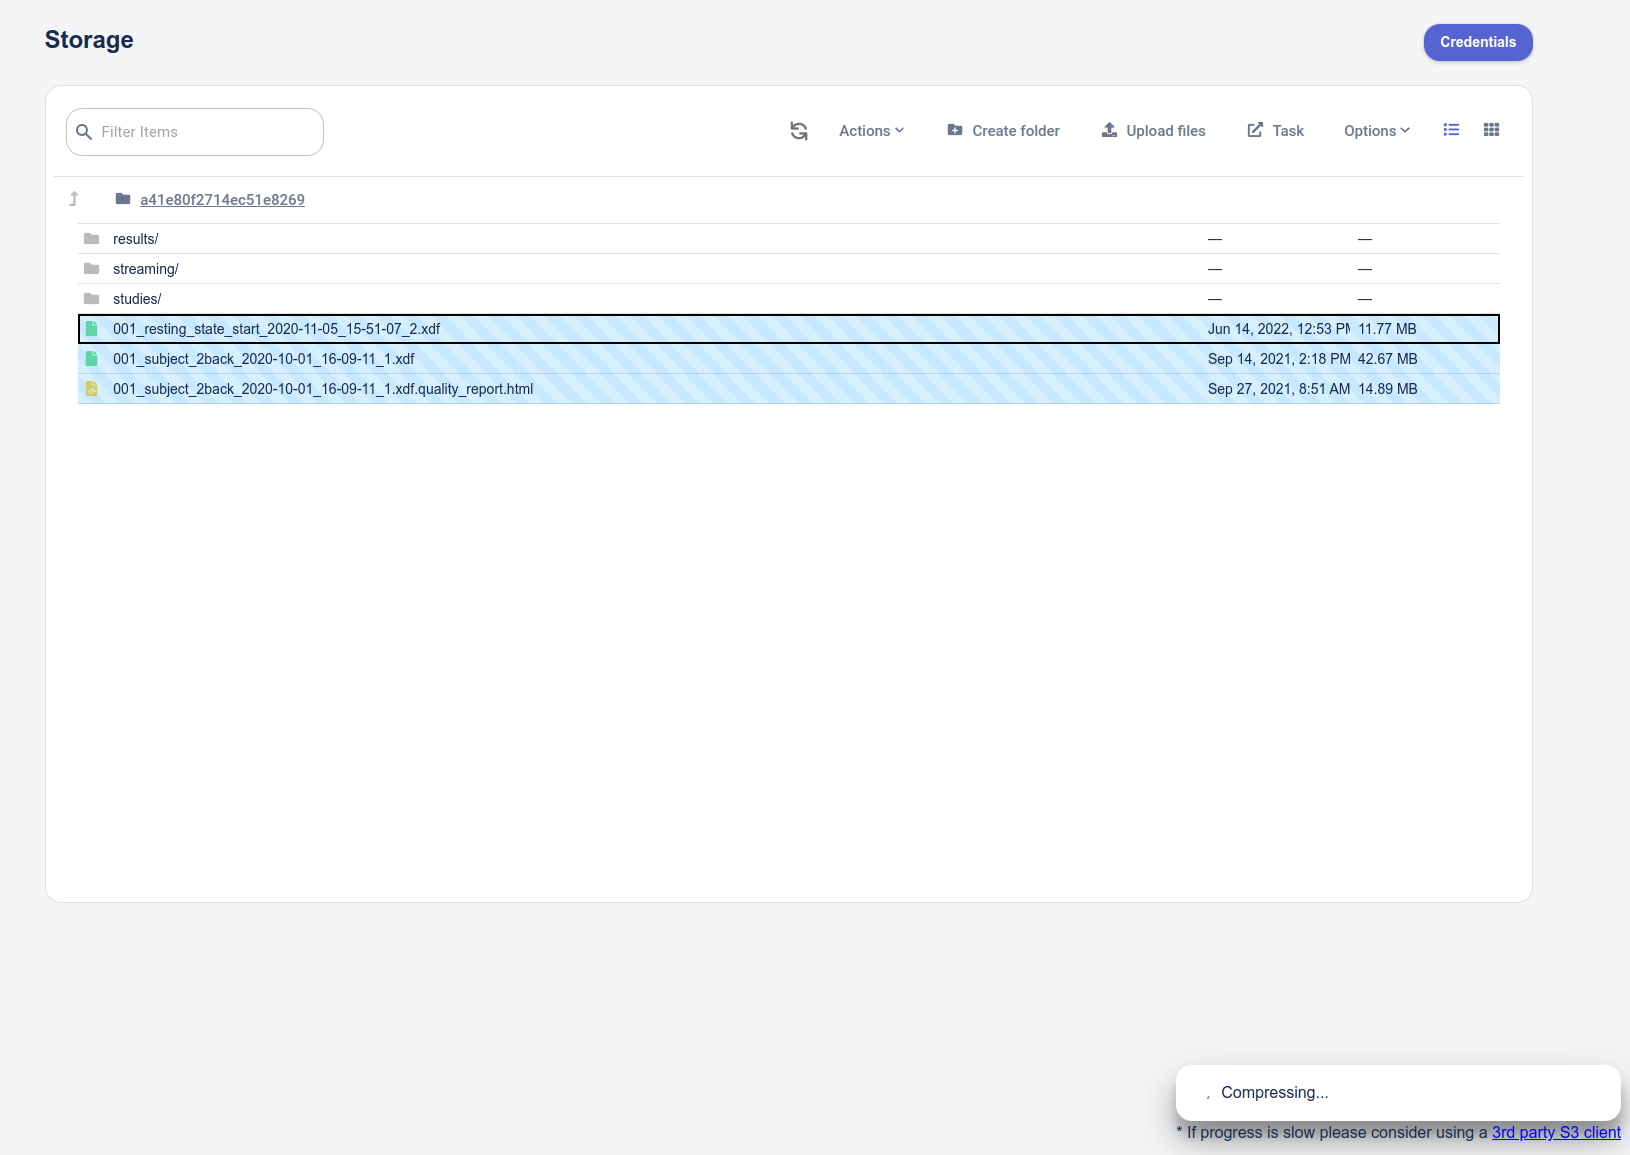
Task: Click the search magnifier icon
Action: point(84,132)
